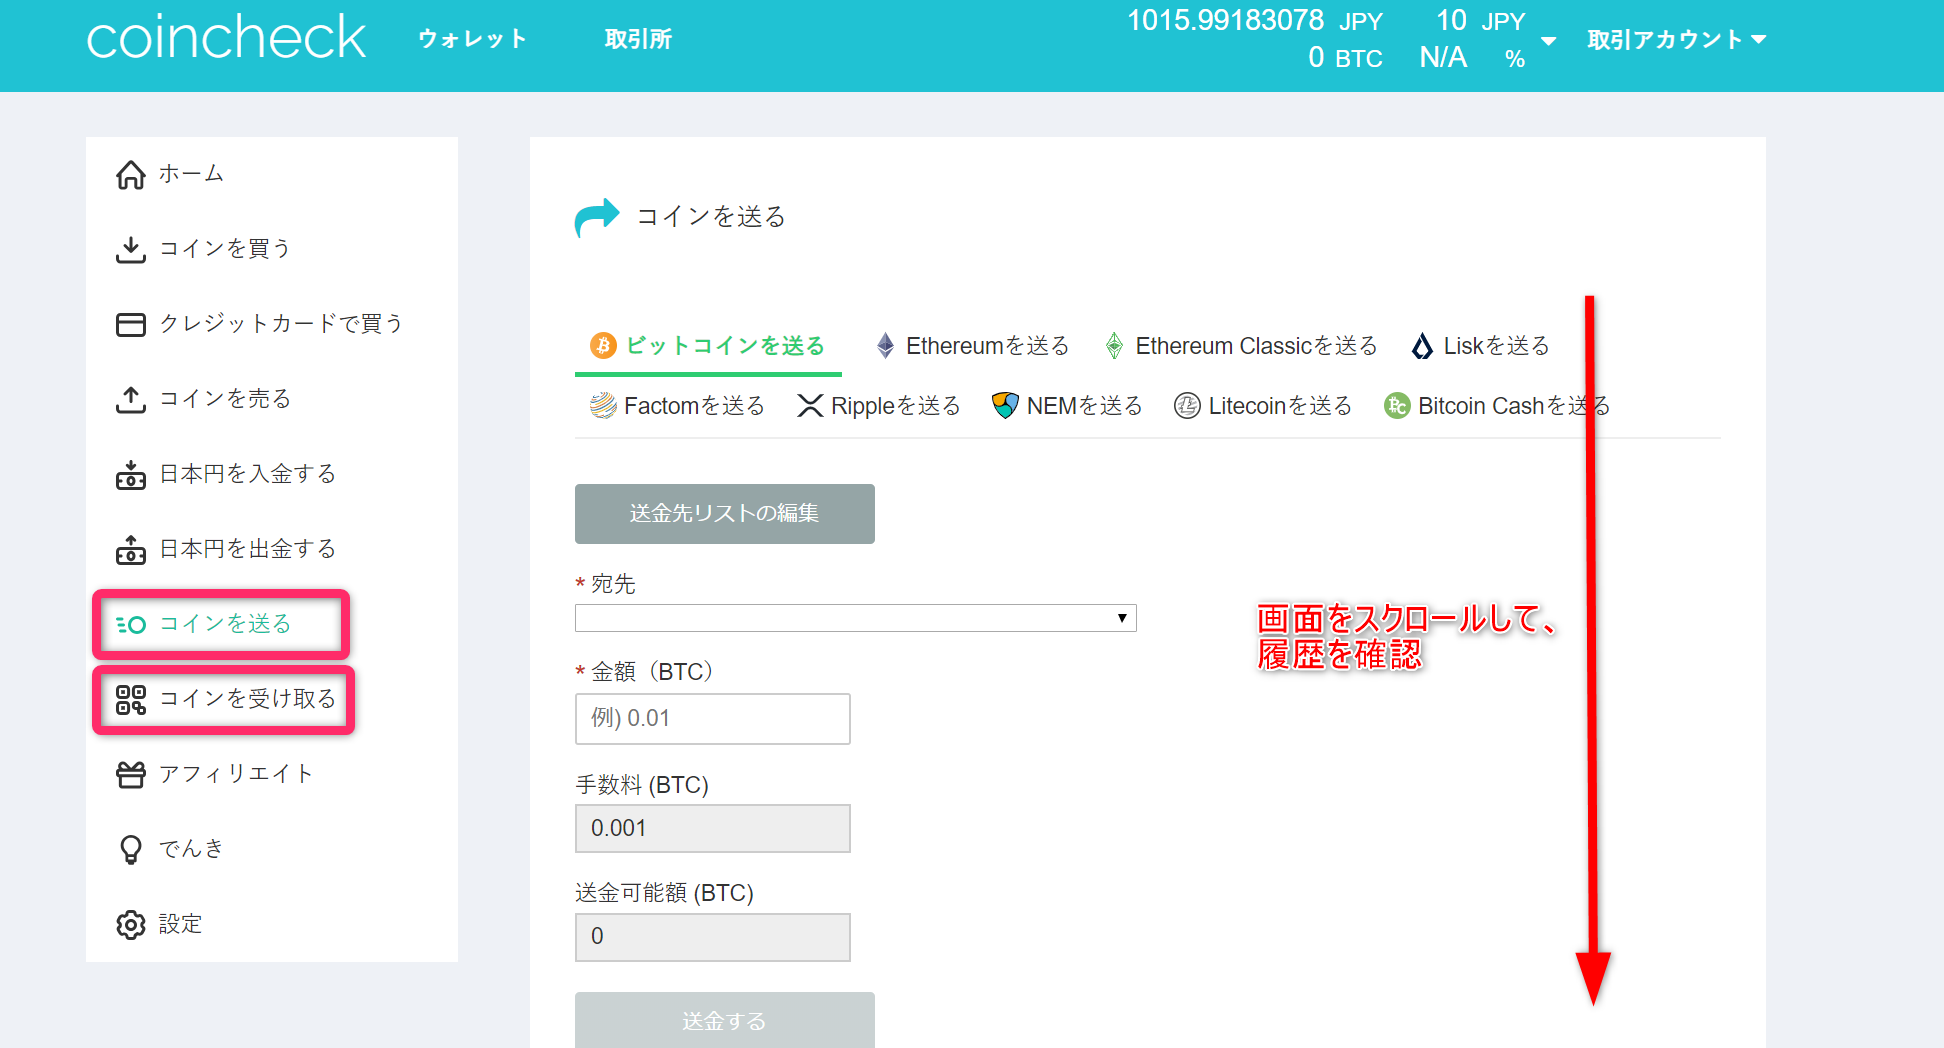Open ウォレット in the top navigation
Viewport: 1944px width, 1048px height.
tap(472, 39)
